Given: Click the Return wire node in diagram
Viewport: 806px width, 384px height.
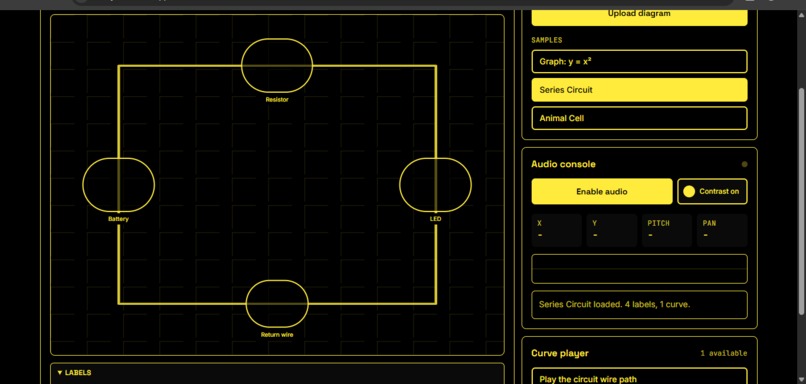Looking at the screenshot, I should click(277, 304).
